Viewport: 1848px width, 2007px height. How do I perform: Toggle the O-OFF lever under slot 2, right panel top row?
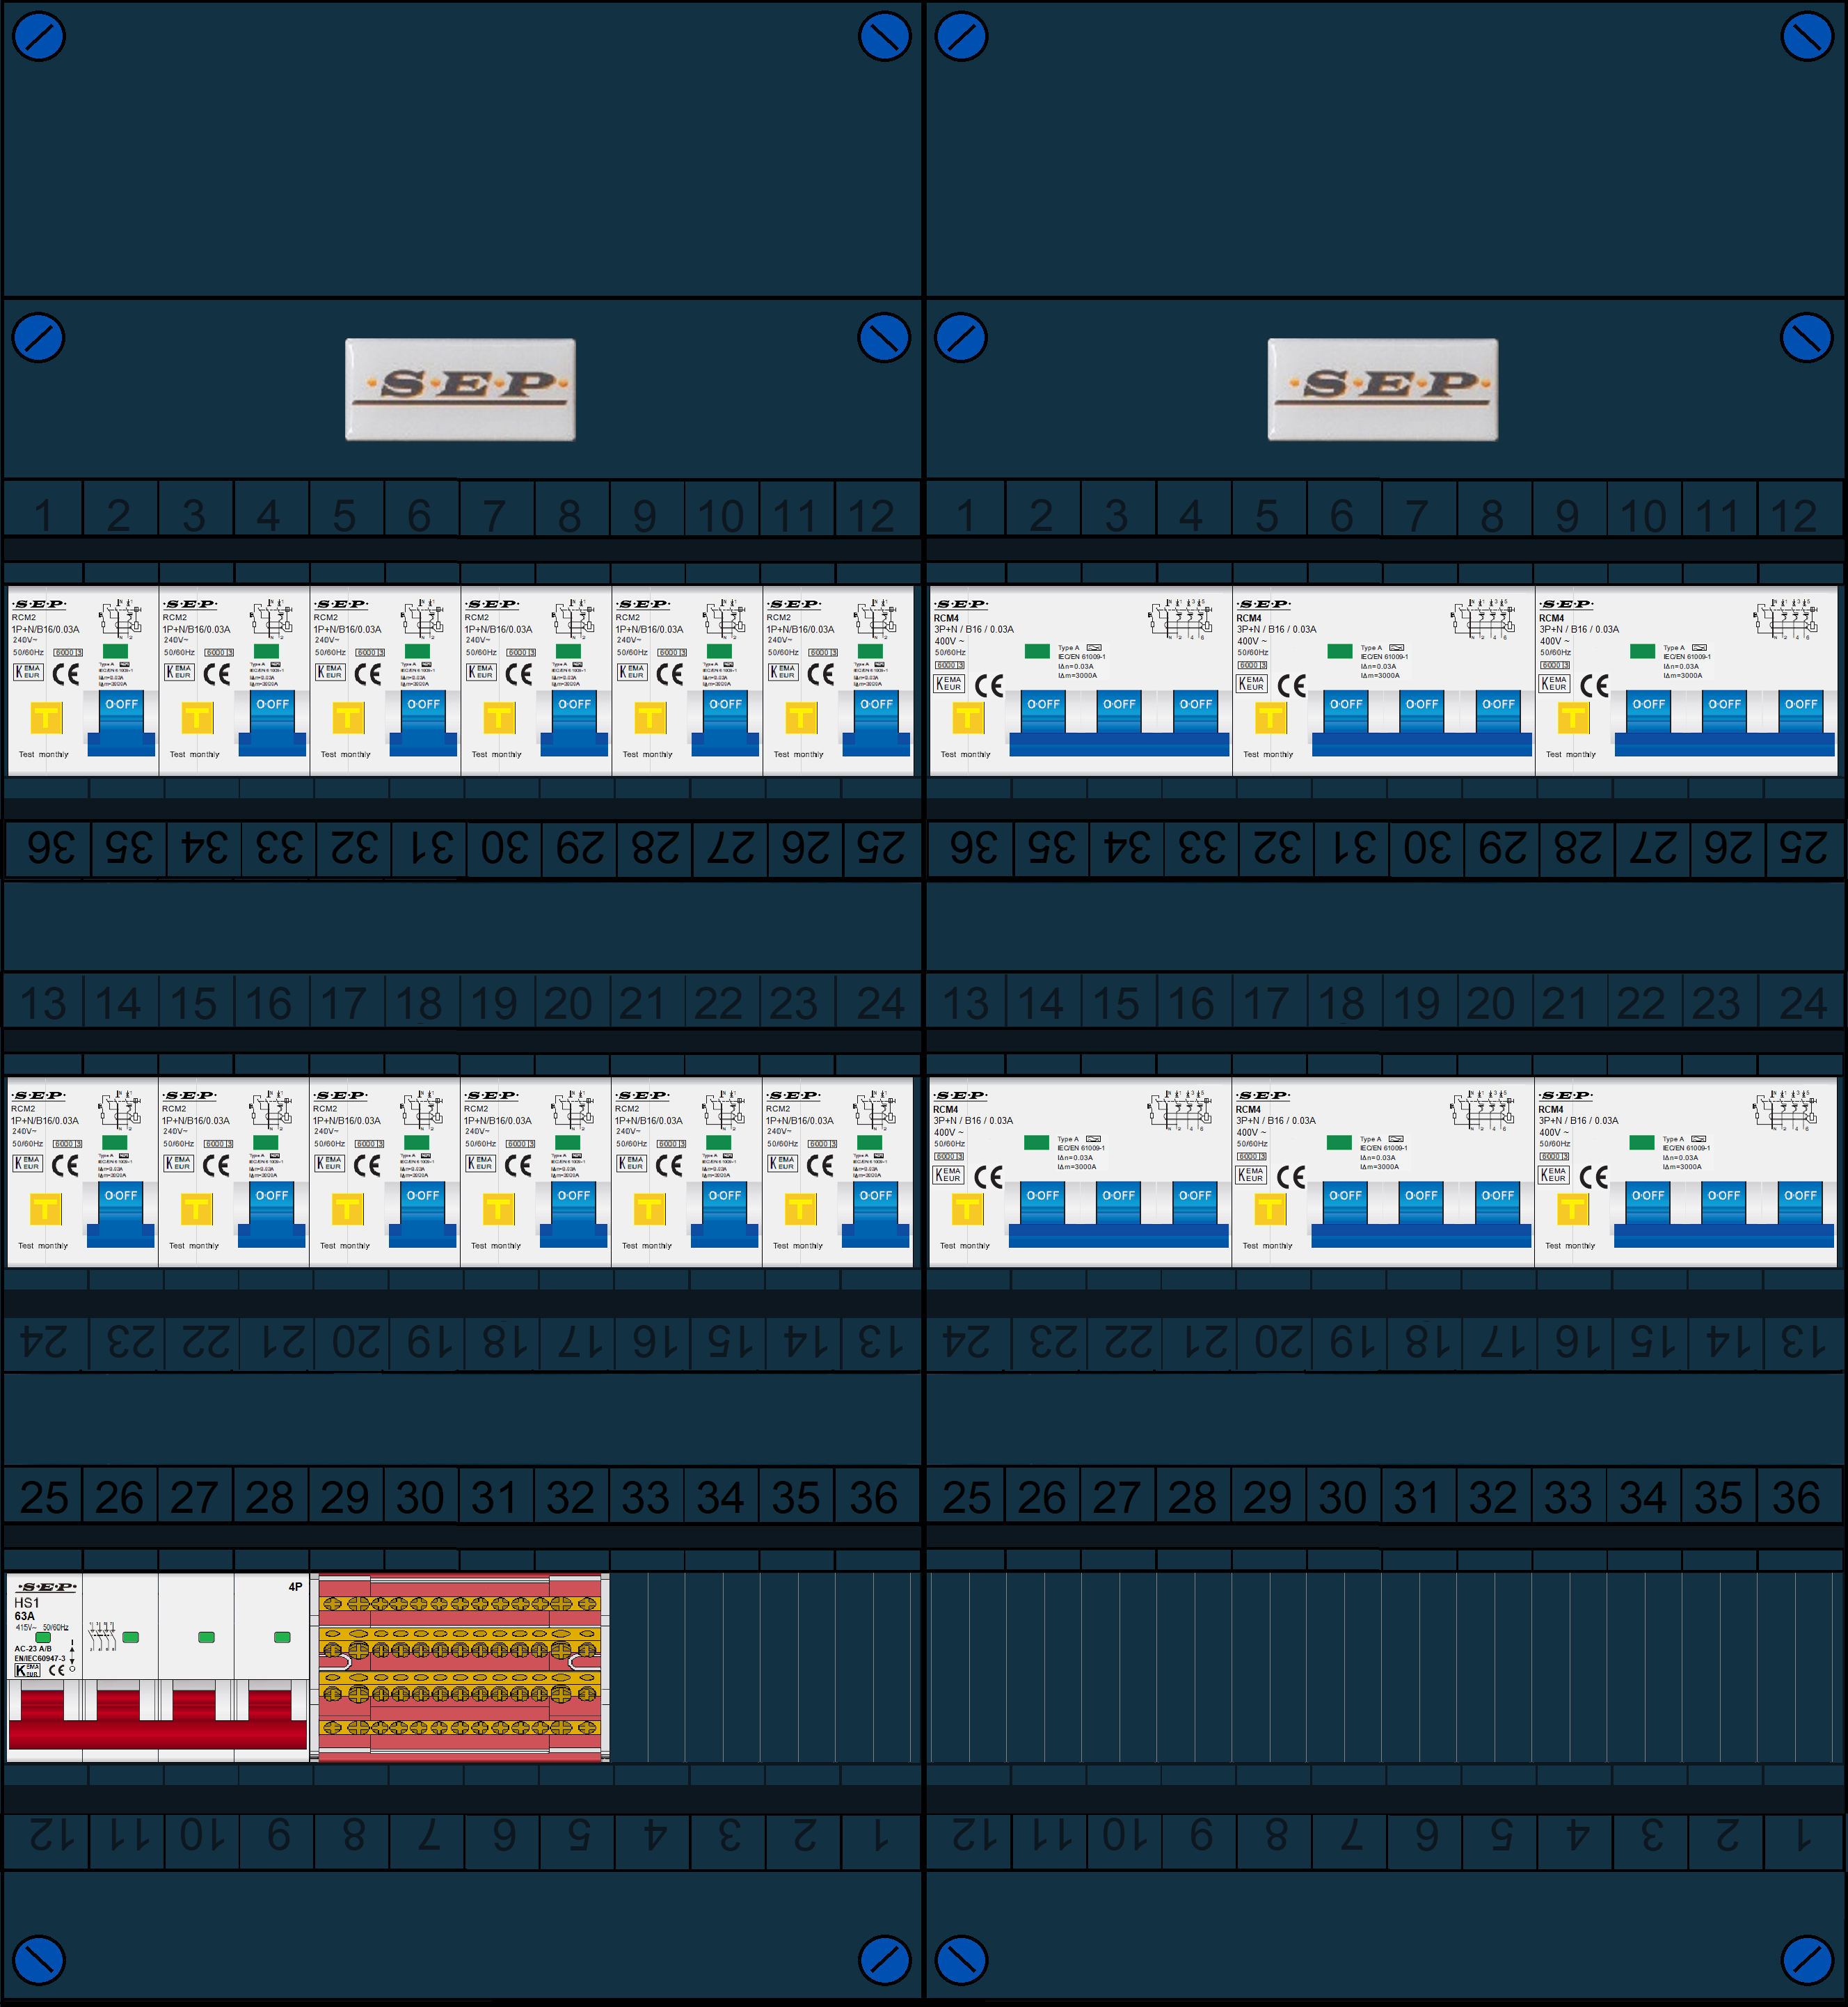[x=1043, y=712]
